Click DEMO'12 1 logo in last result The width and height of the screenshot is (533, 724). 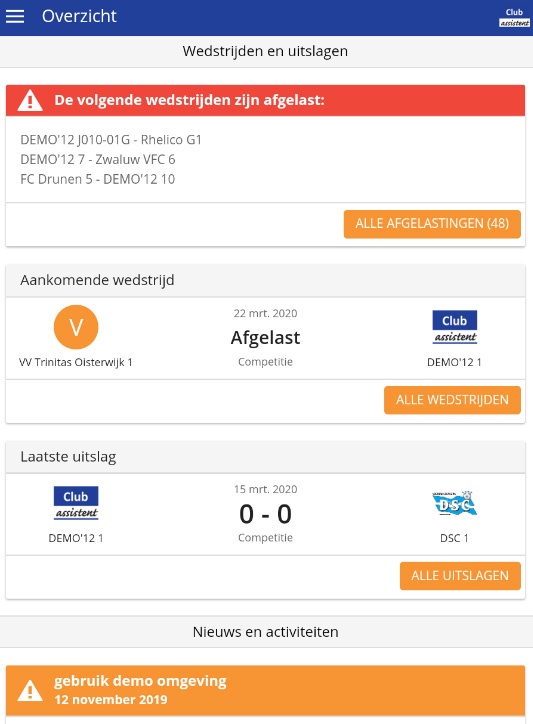[76, 503]
